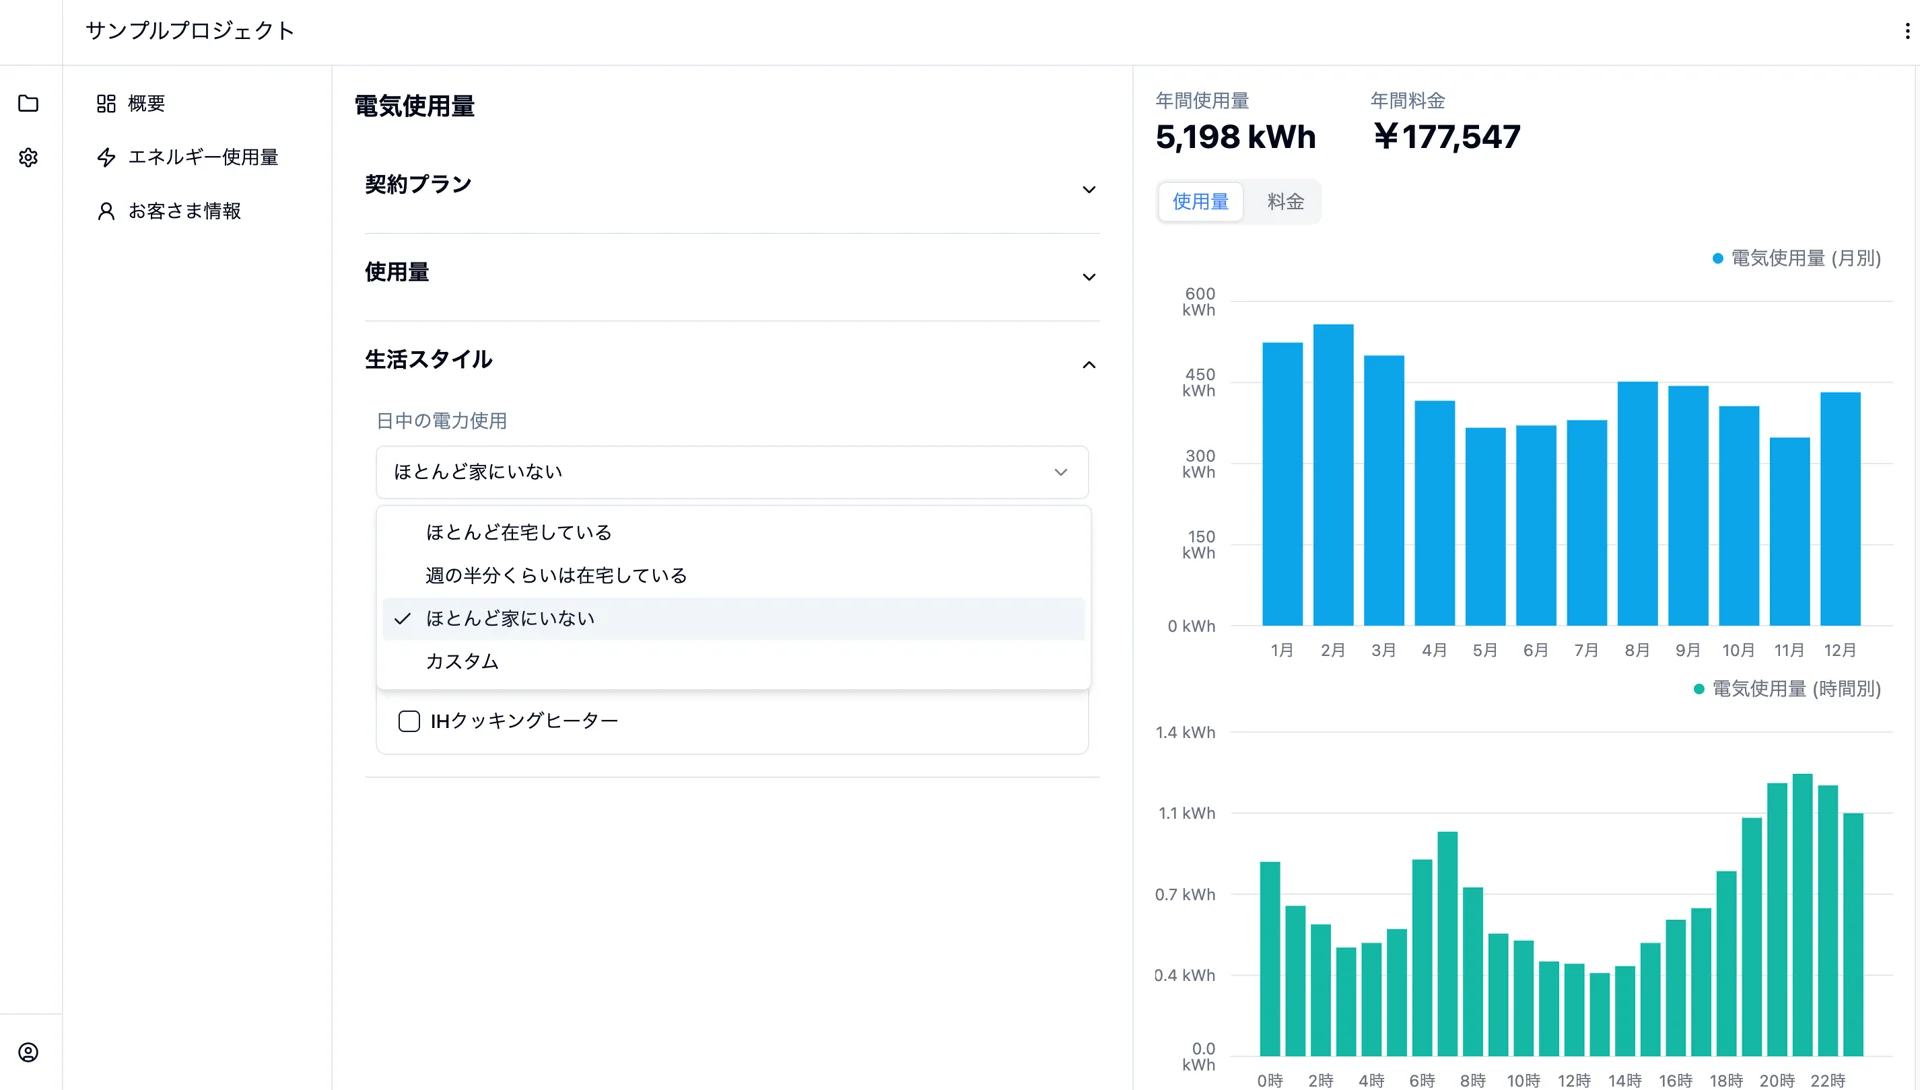Click the IHクッキングヒーター label text
The image size is (1920, 1090).
coord(524,721)
